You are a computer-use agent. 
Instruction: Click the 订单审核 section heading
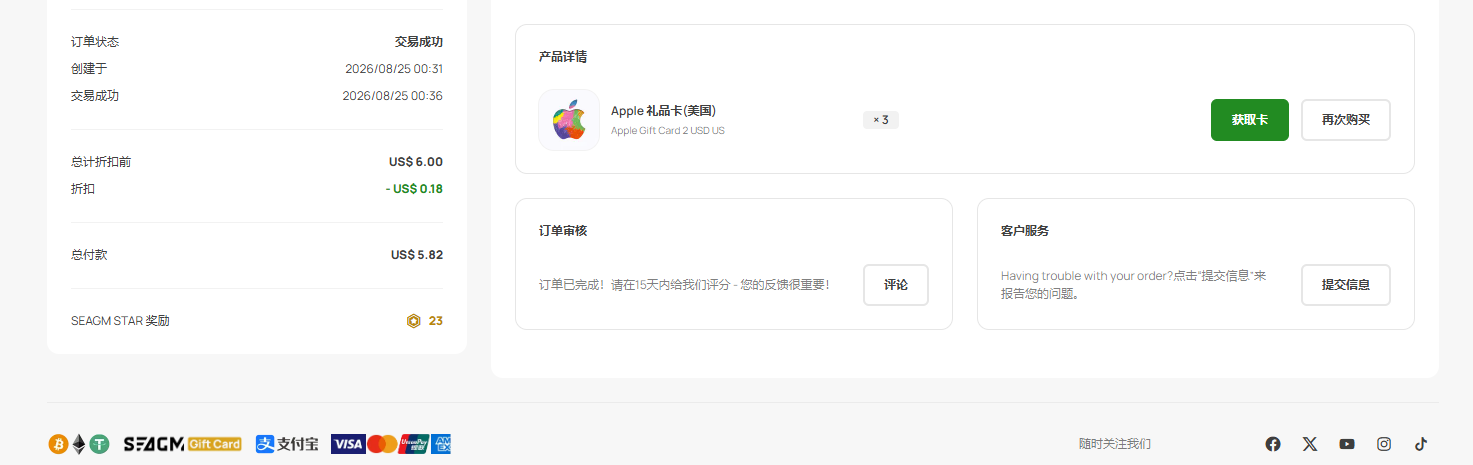click(563, 231)
